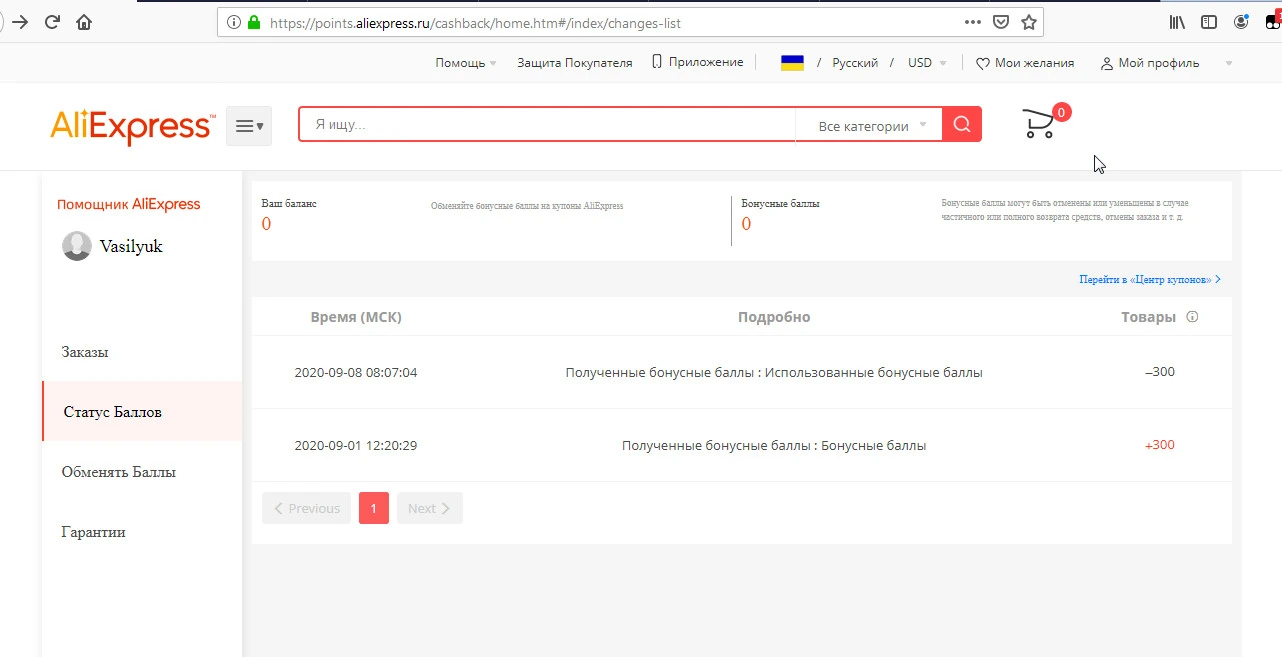Click the Vasilyuk username text
This screenshot has width=1282, height=657.
131,246
